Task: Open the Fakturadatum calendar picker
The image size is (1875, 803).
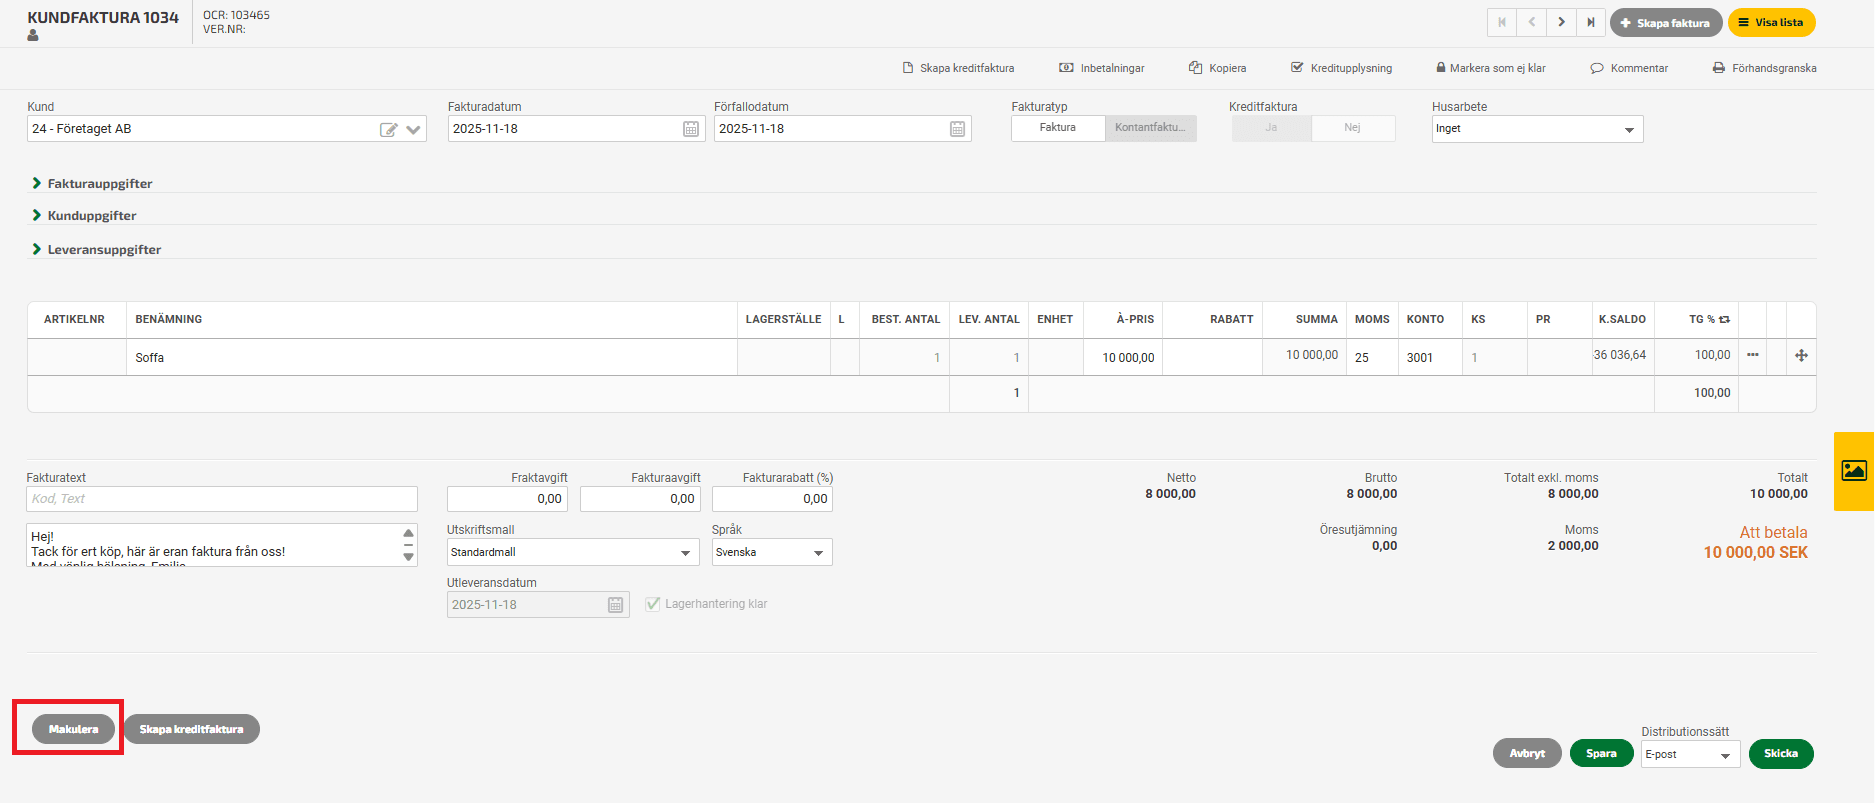Action: click(691, 129)
